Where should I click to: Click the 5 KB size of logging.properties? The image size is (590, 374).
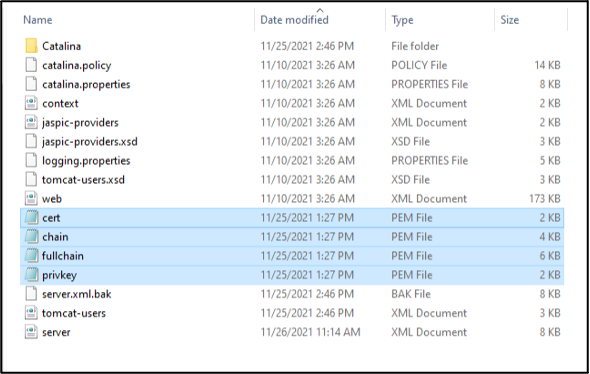click(550, 160)
